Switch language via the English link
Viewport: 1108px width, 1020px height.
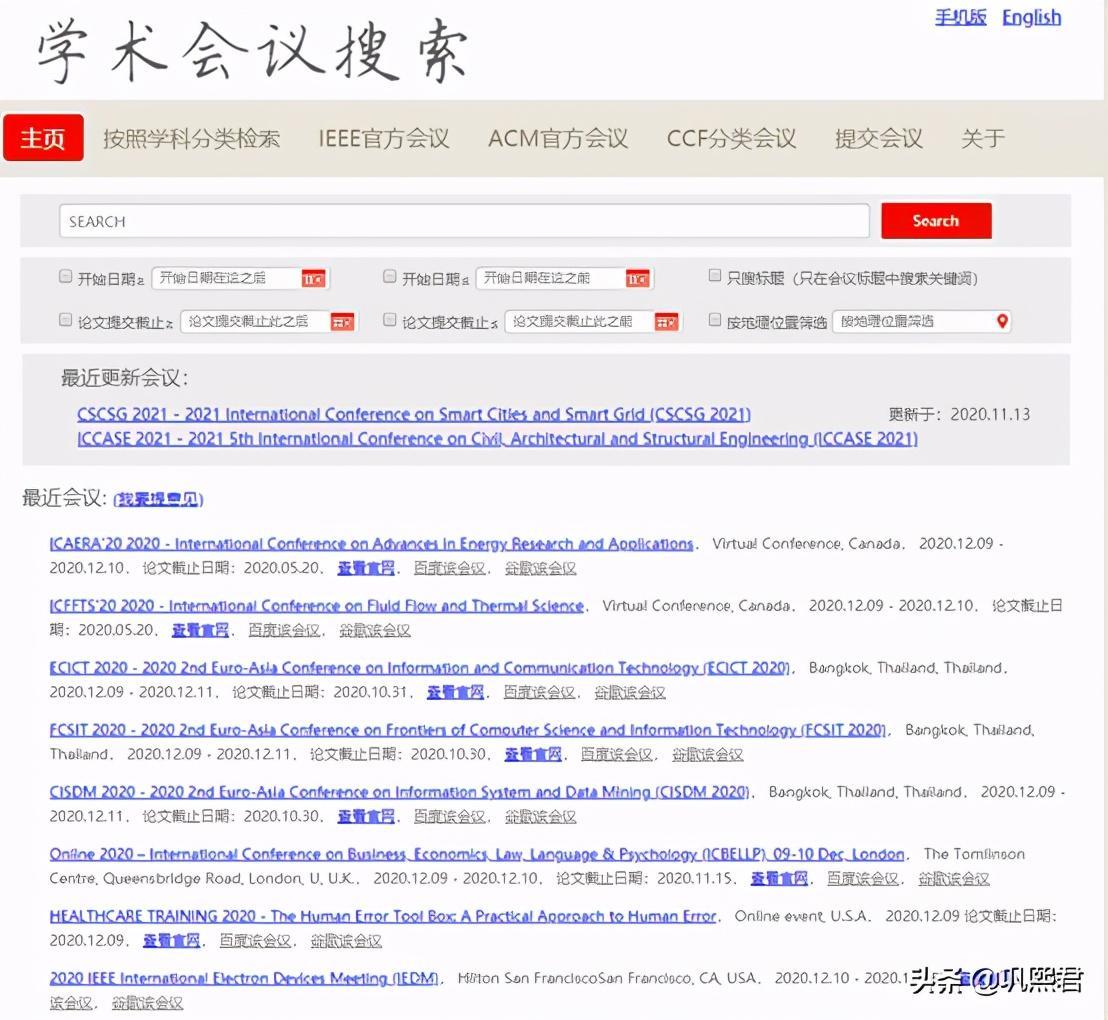point(1031,17)
